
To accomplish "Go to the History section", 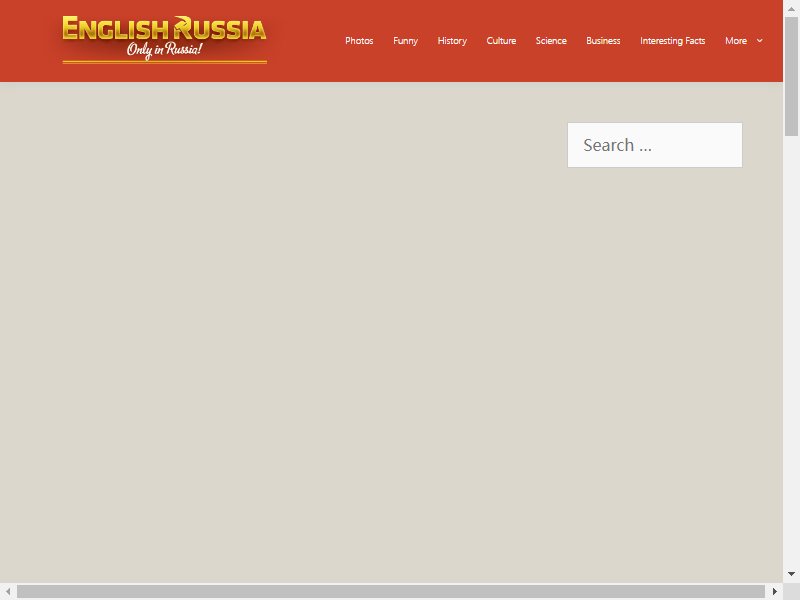I will coord(452,41).
